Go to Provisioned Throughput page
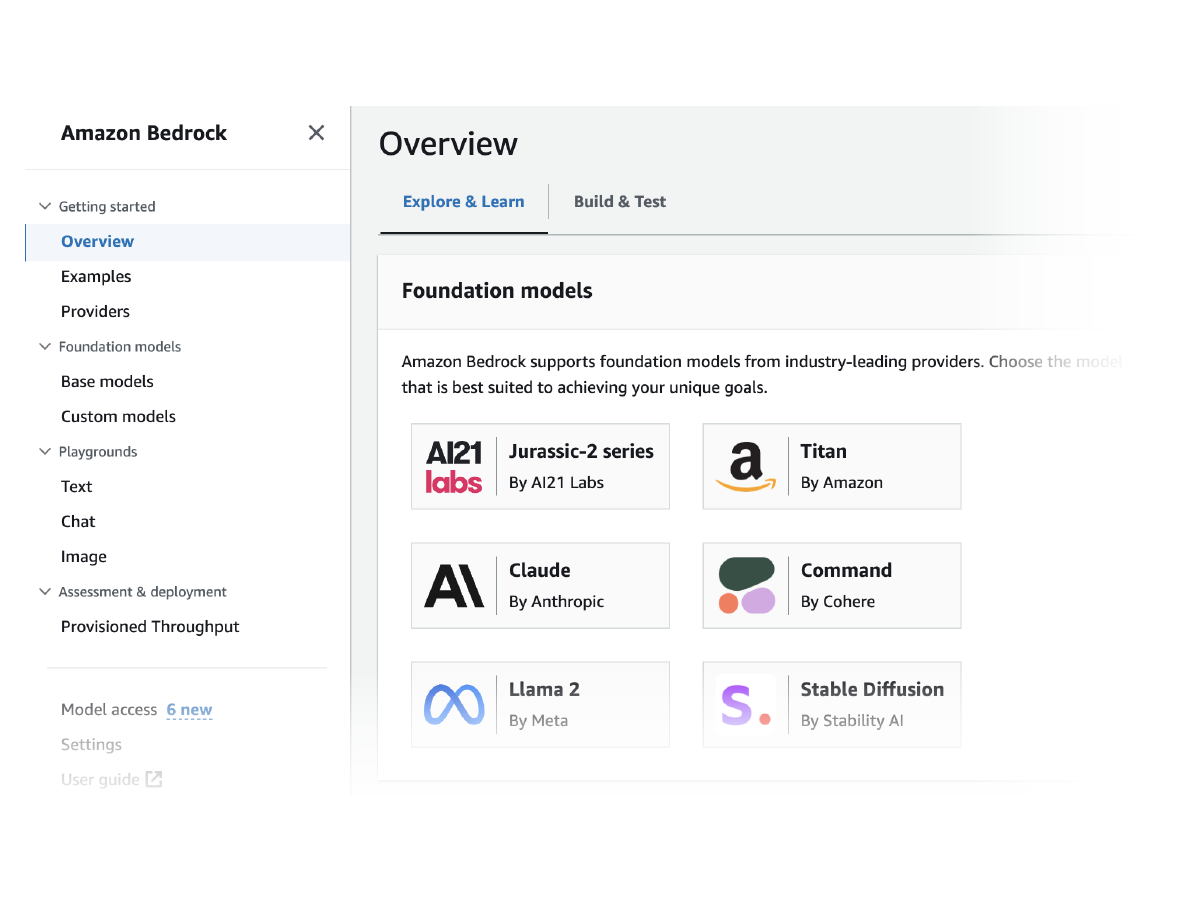This screenshot has width=1200, height=901. tap(150, 626)
